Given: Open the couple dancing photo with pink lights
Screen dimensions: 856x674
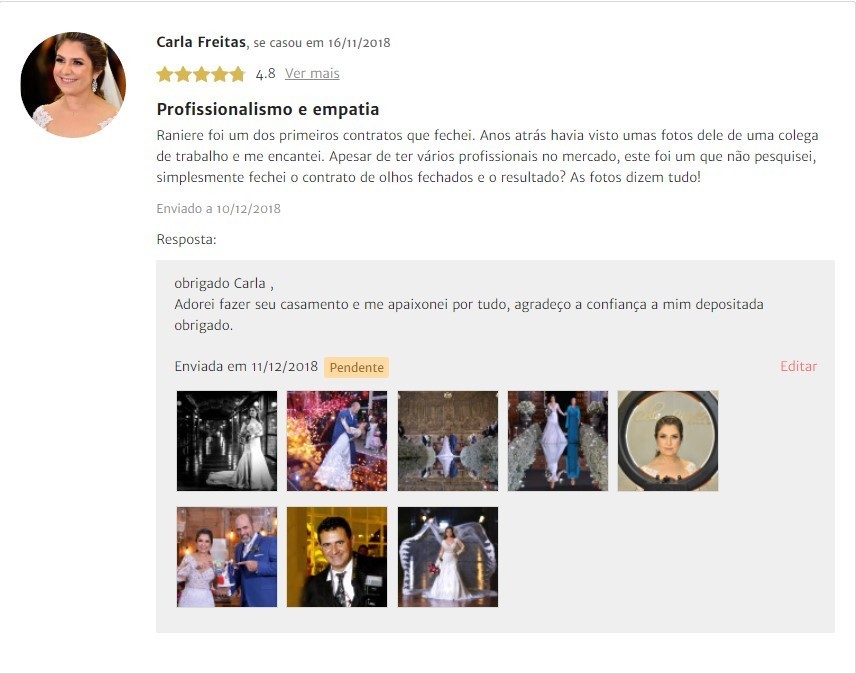Looking at the screenshot, I should tap(337, 441).
